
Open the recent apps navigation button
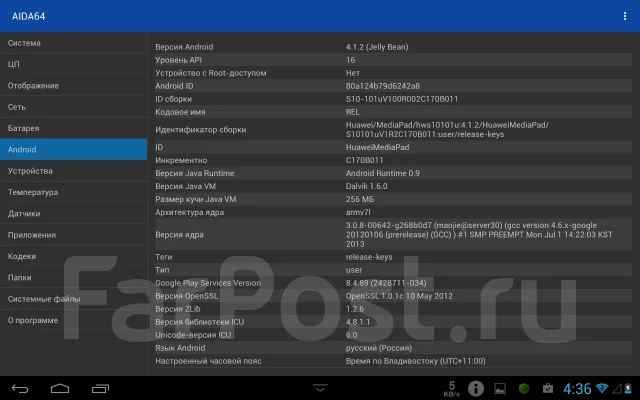point(100,389)
